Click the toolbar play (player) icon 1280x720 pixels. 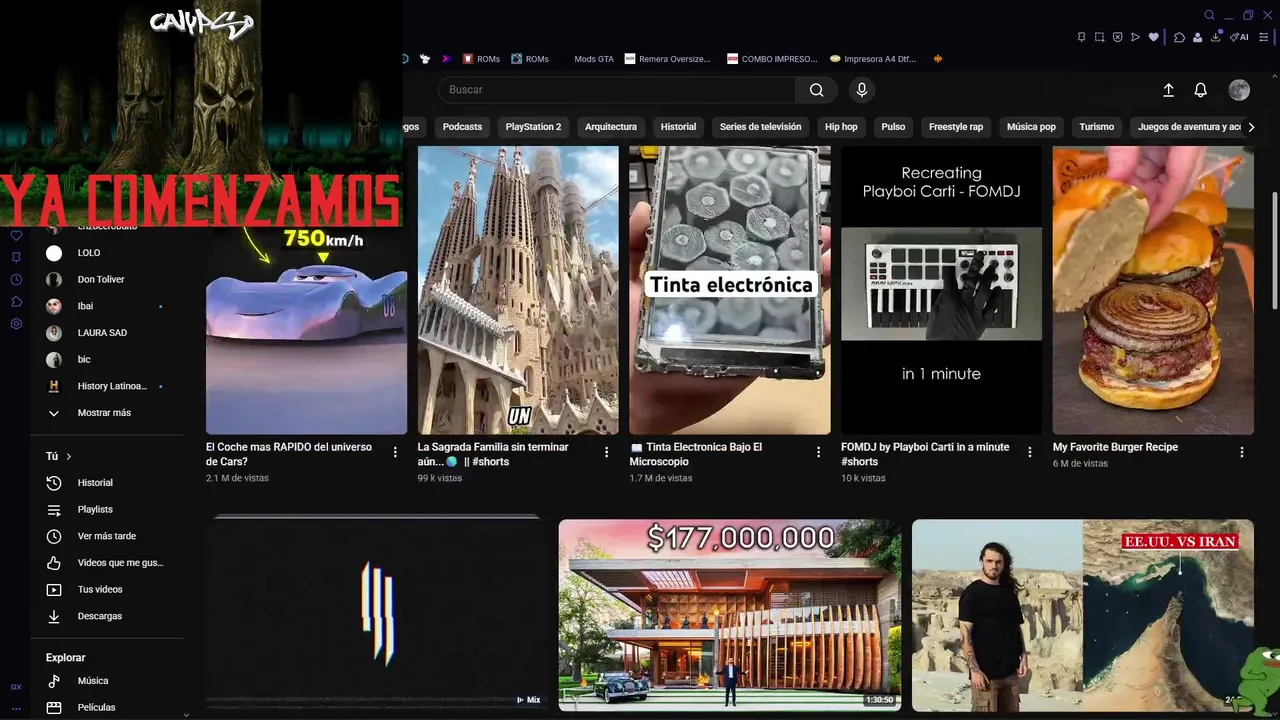coord(1135,37)
